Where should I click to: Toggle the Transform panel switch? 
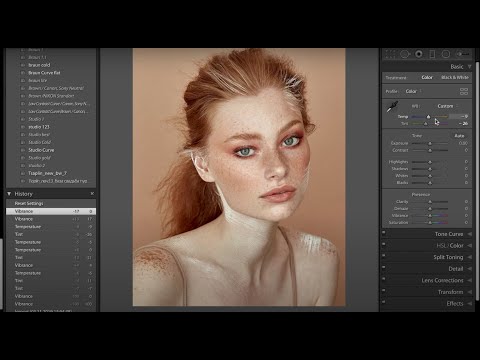[384, 290]
